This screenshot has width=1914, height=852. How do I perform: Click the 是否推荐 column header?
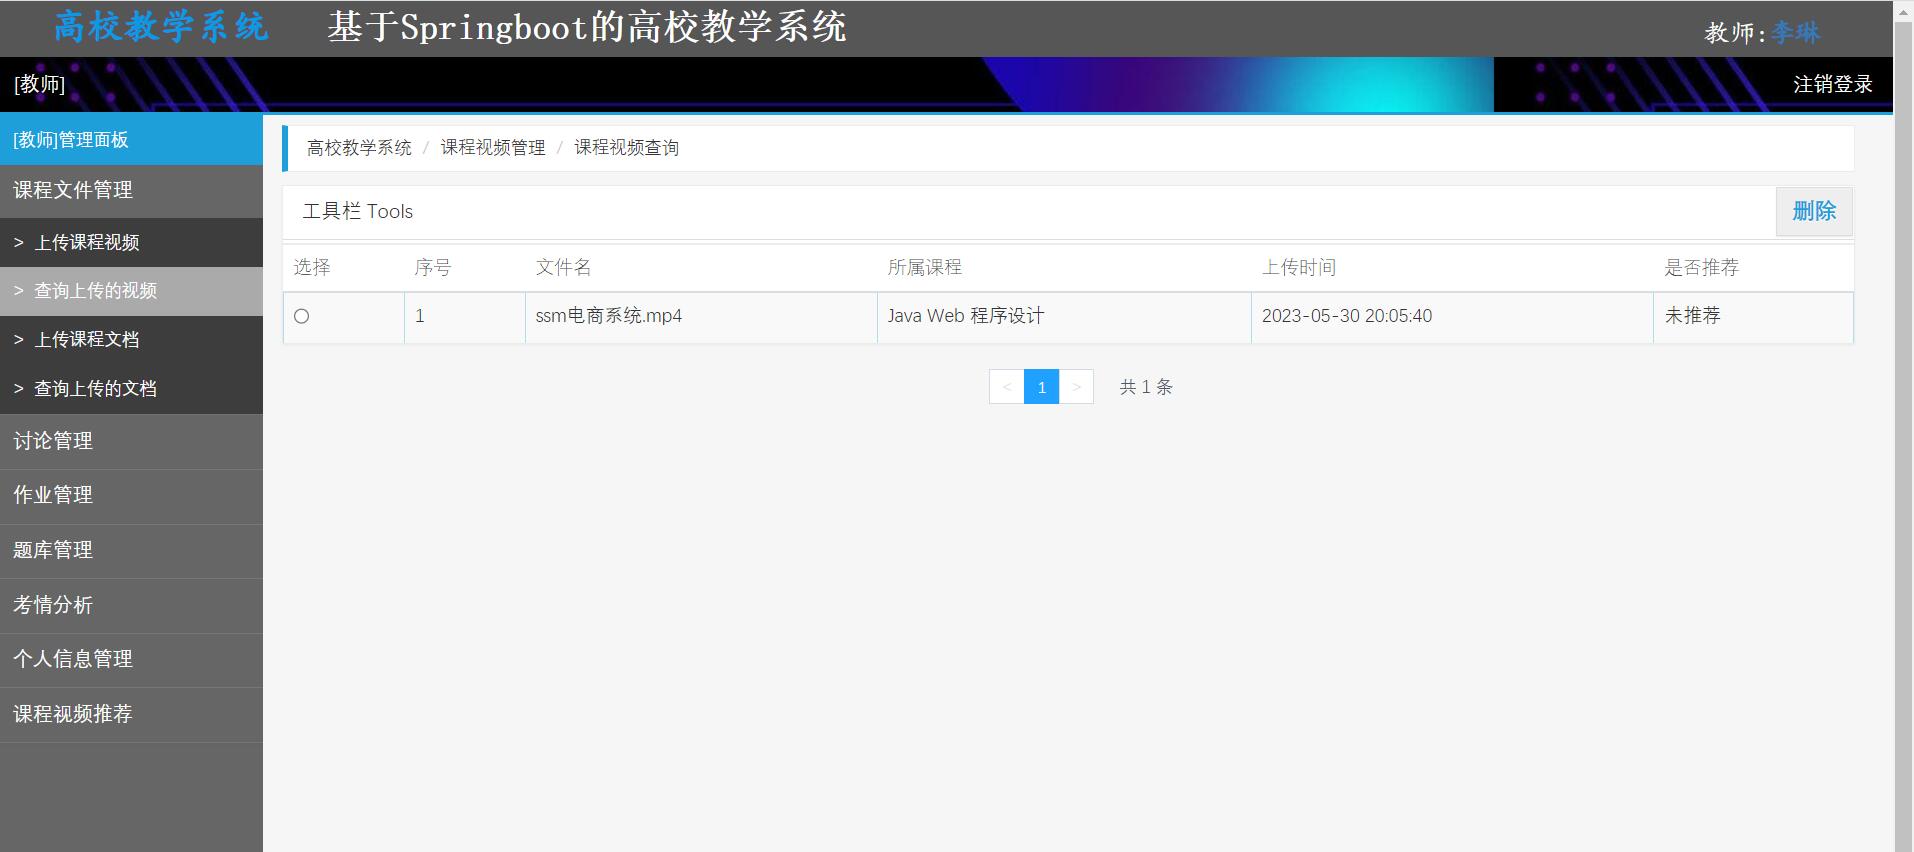[1701, 268]
